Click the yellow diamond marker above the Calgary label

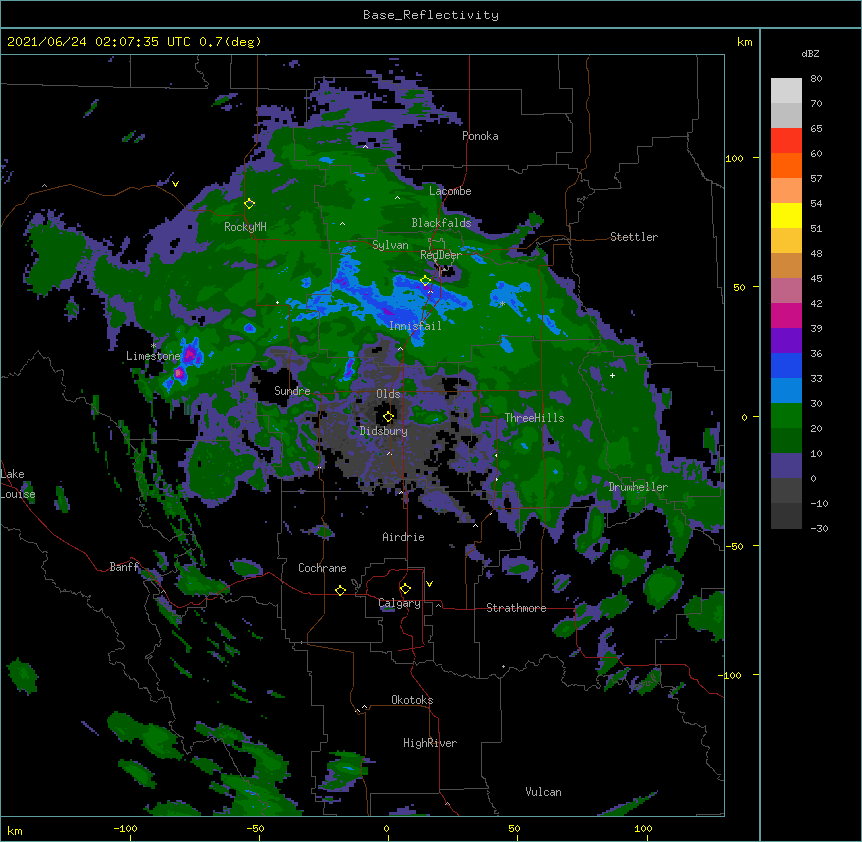(x=405, y=589)
